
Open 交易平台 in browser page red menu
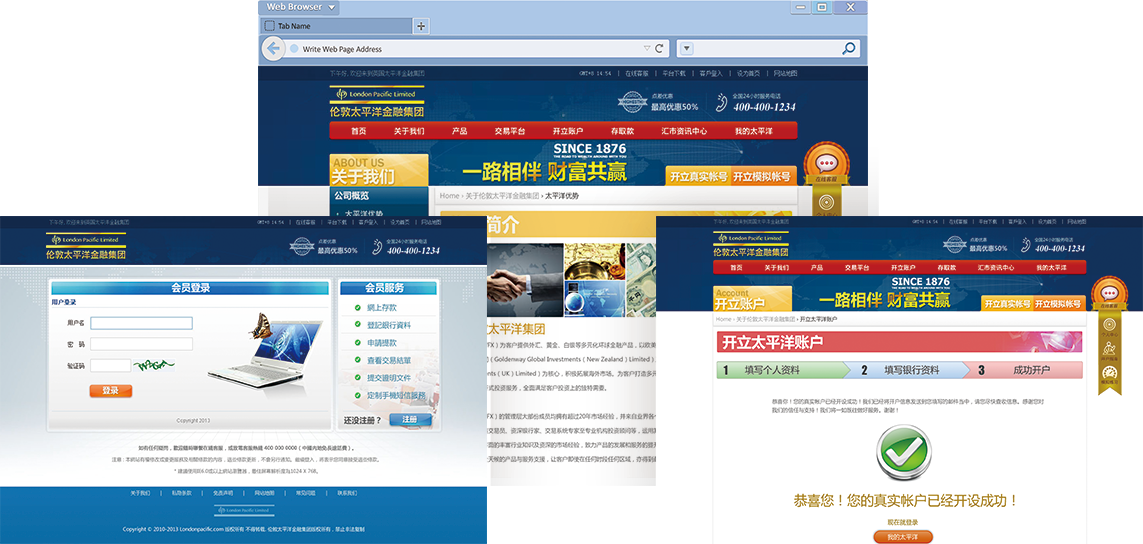510,131
